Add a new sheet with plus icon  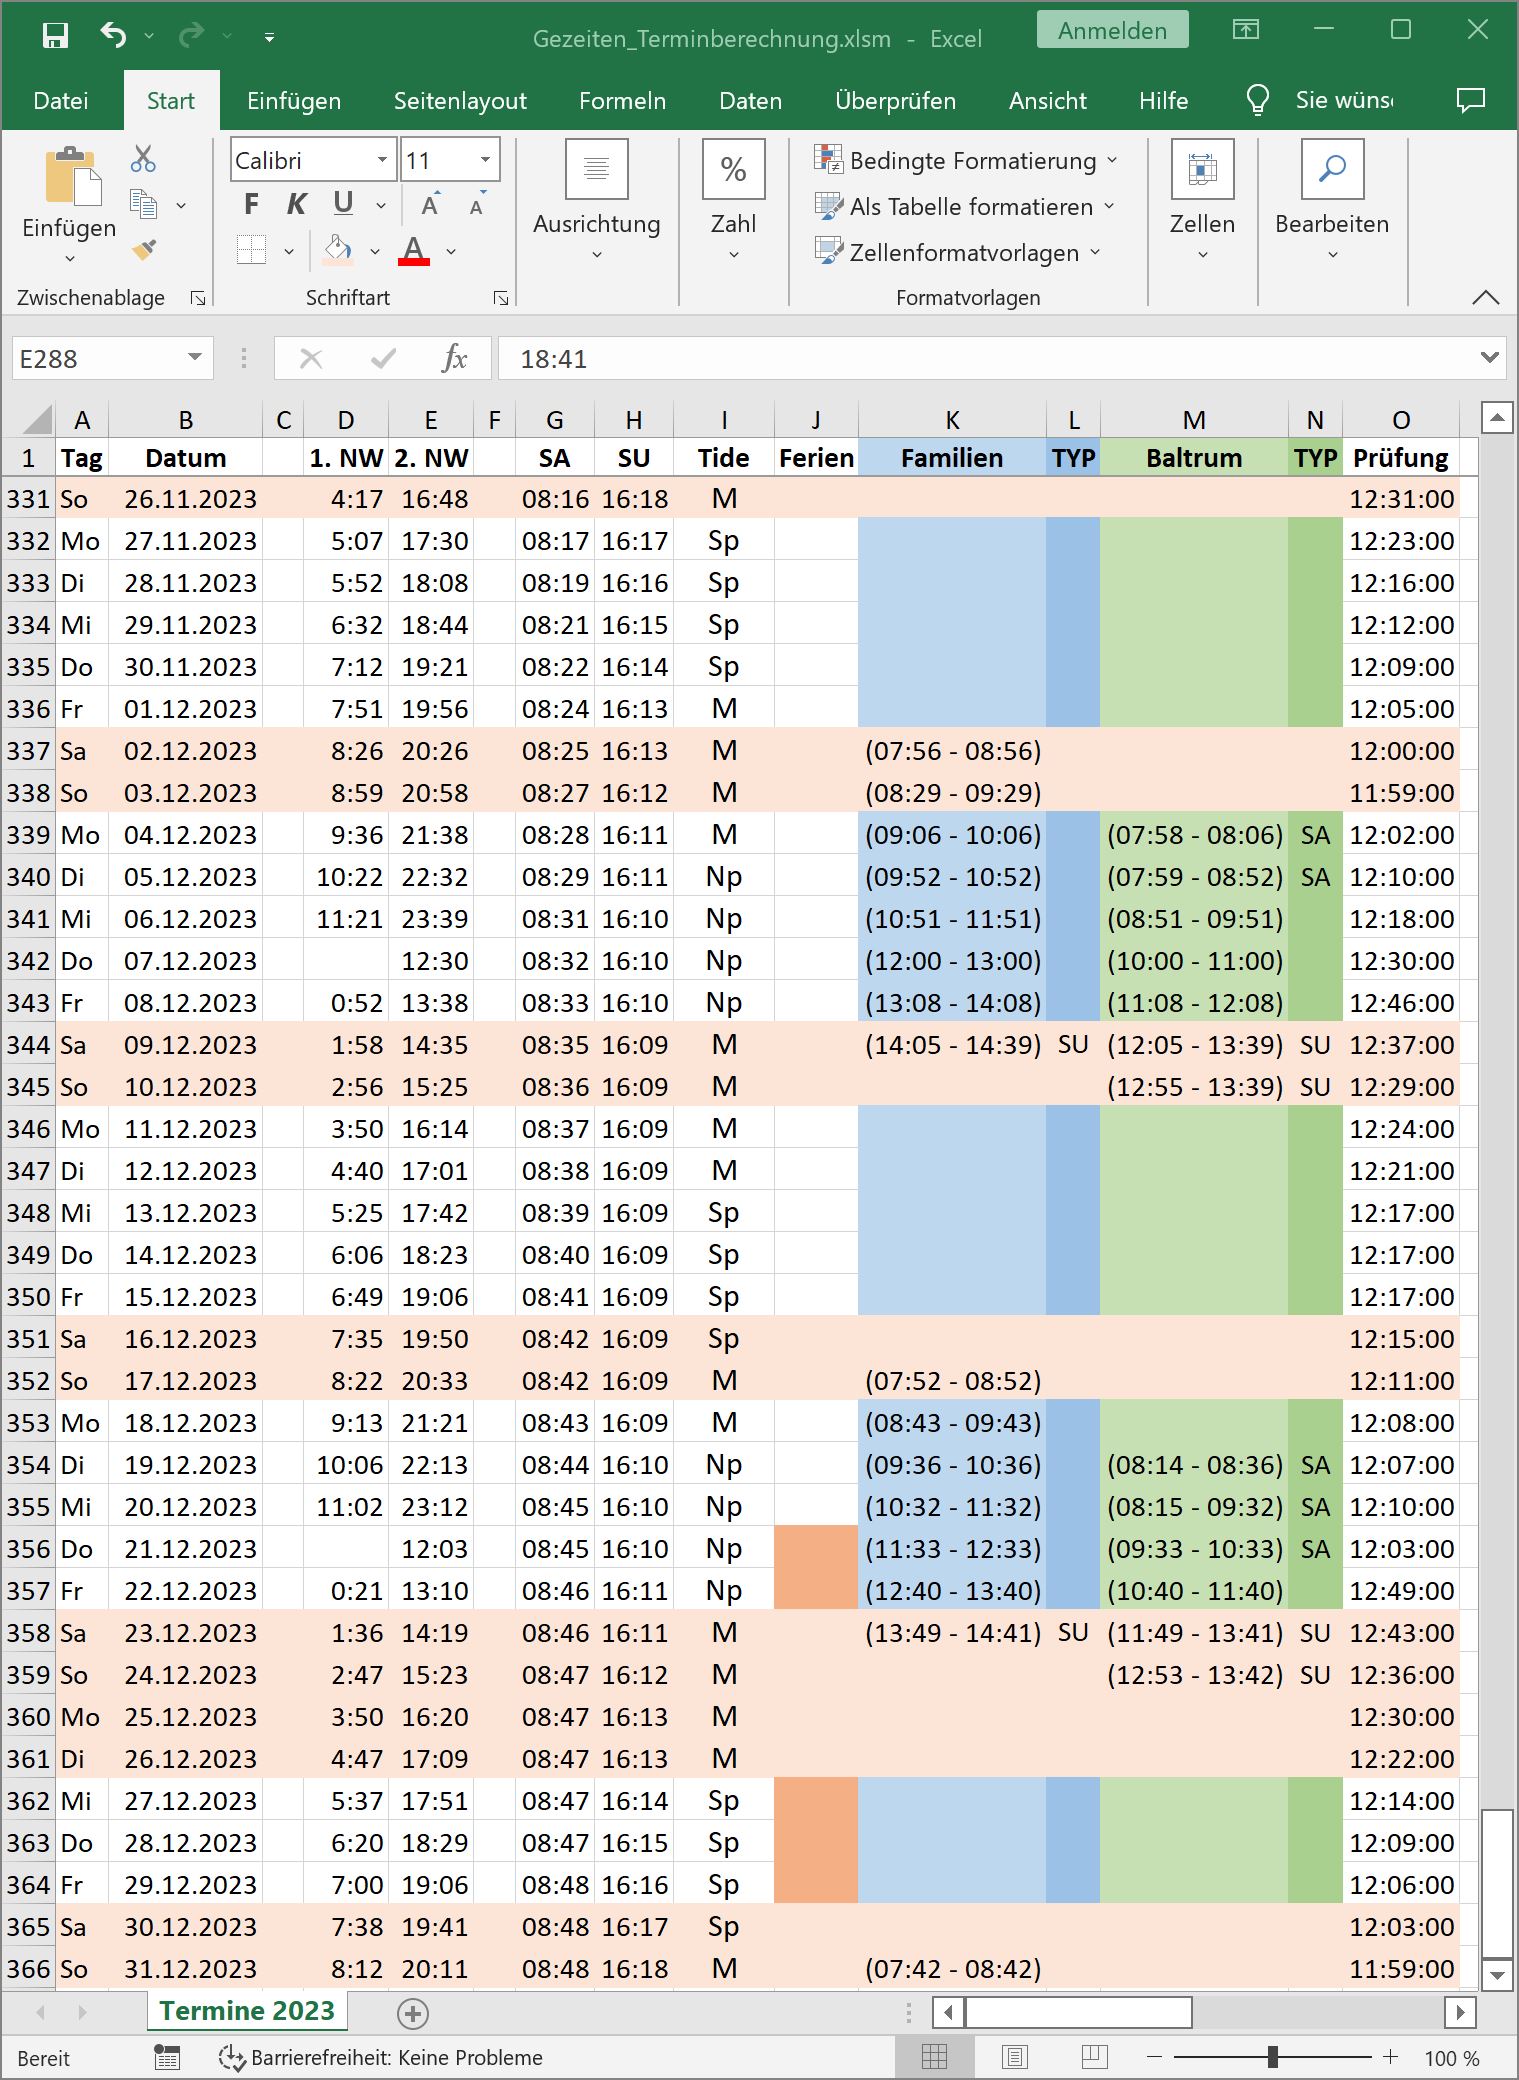(413, 2012)
